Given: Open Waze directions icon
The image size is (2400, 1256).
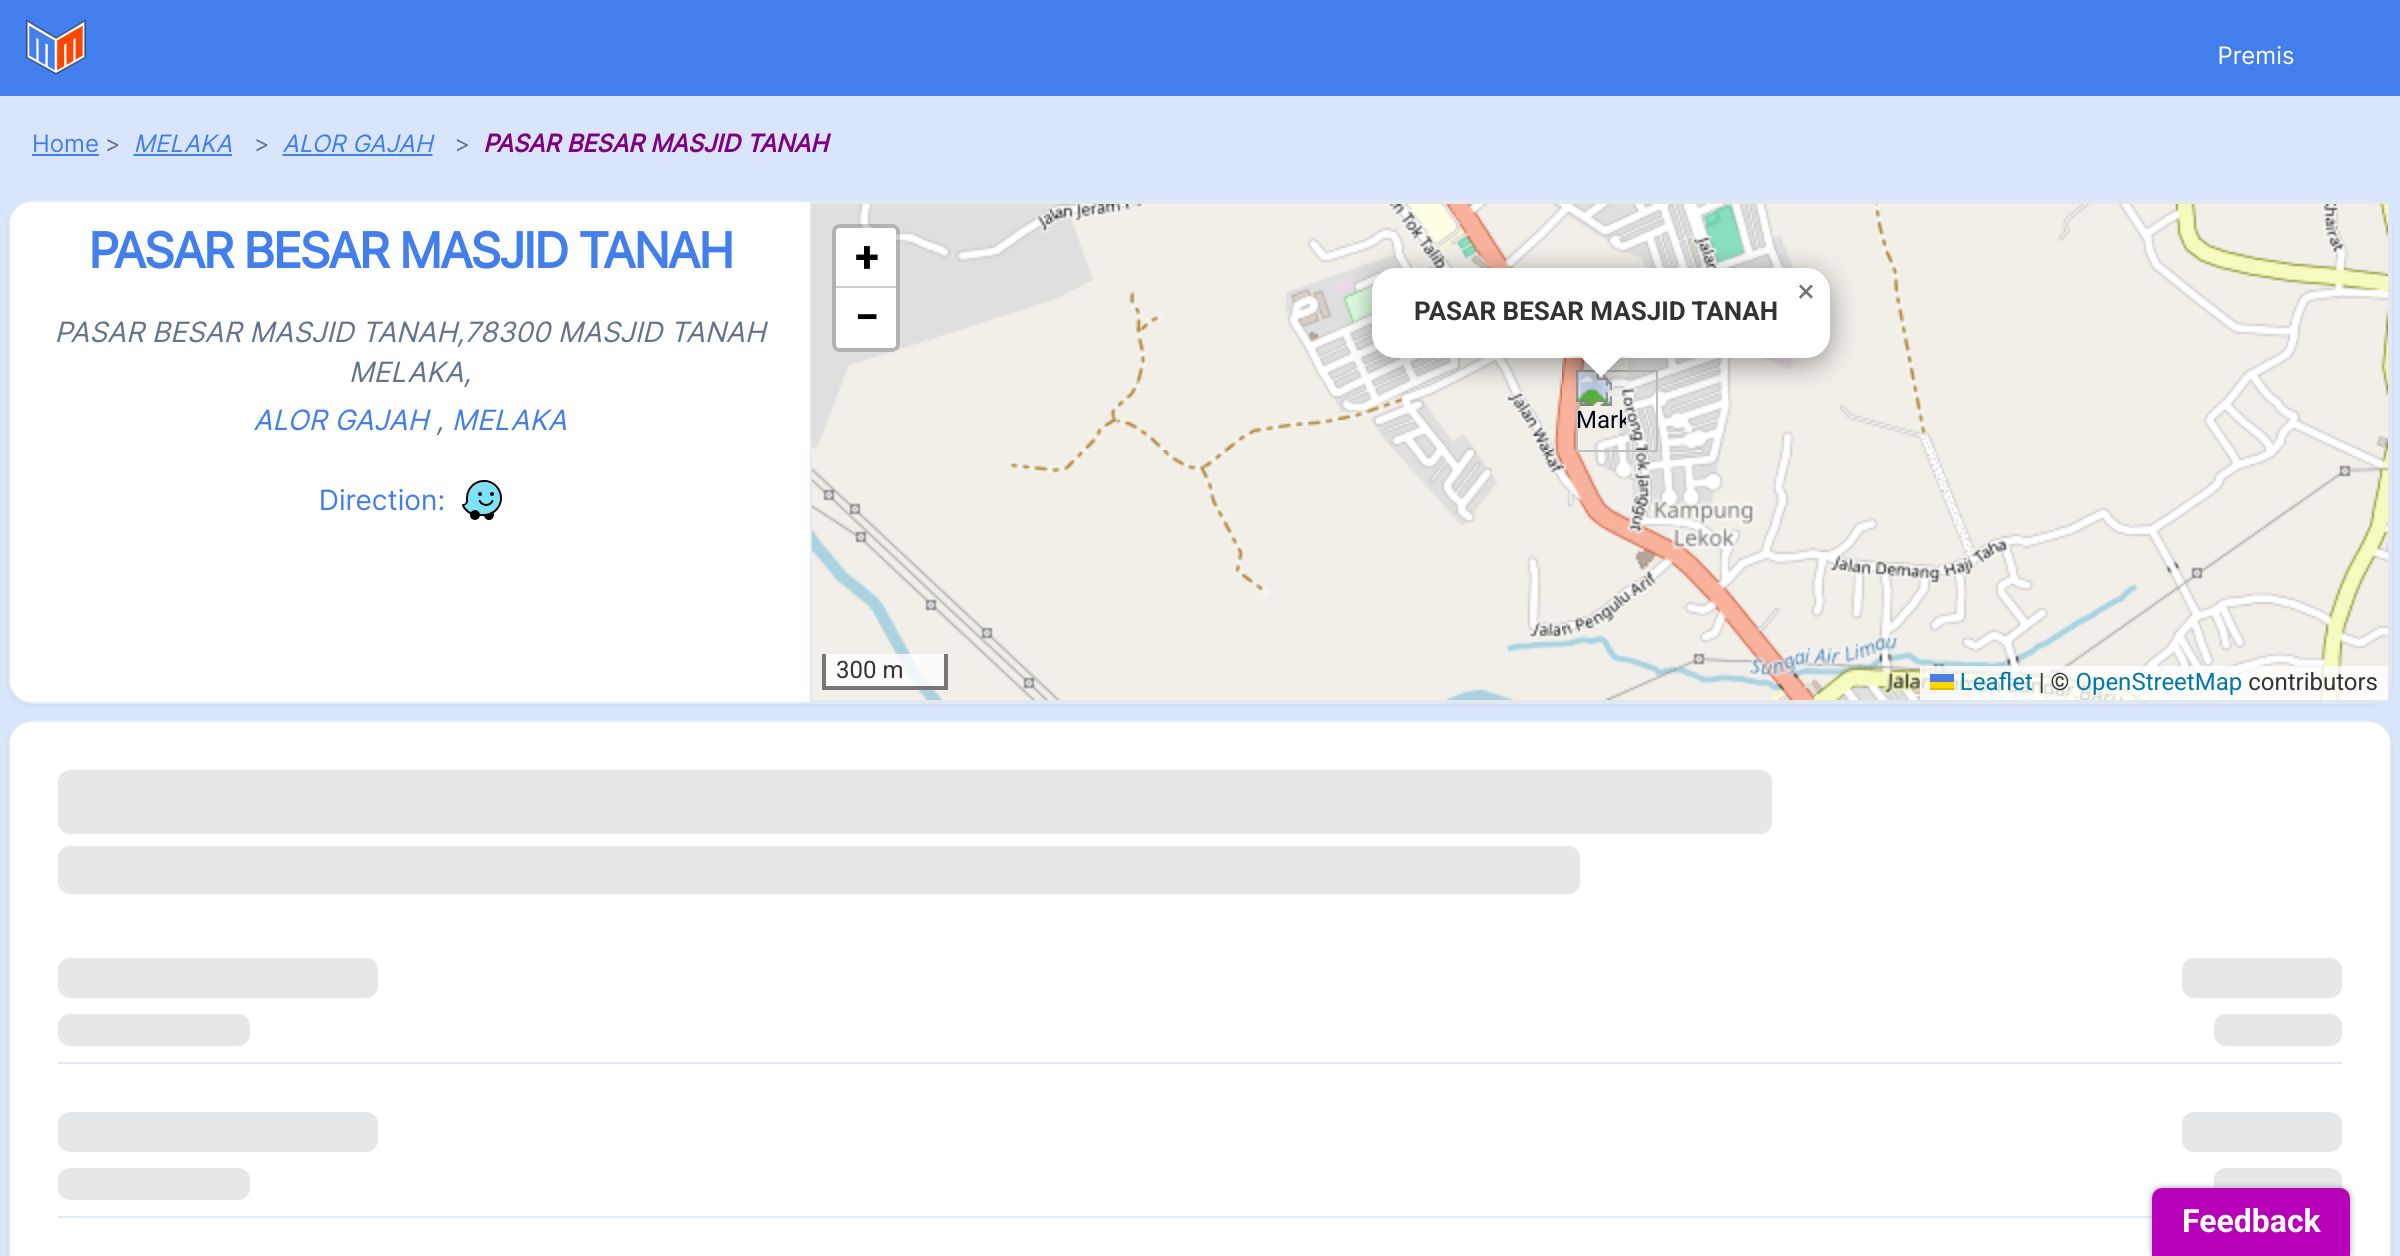Looking at the screenshot, I should pos(482,500).
